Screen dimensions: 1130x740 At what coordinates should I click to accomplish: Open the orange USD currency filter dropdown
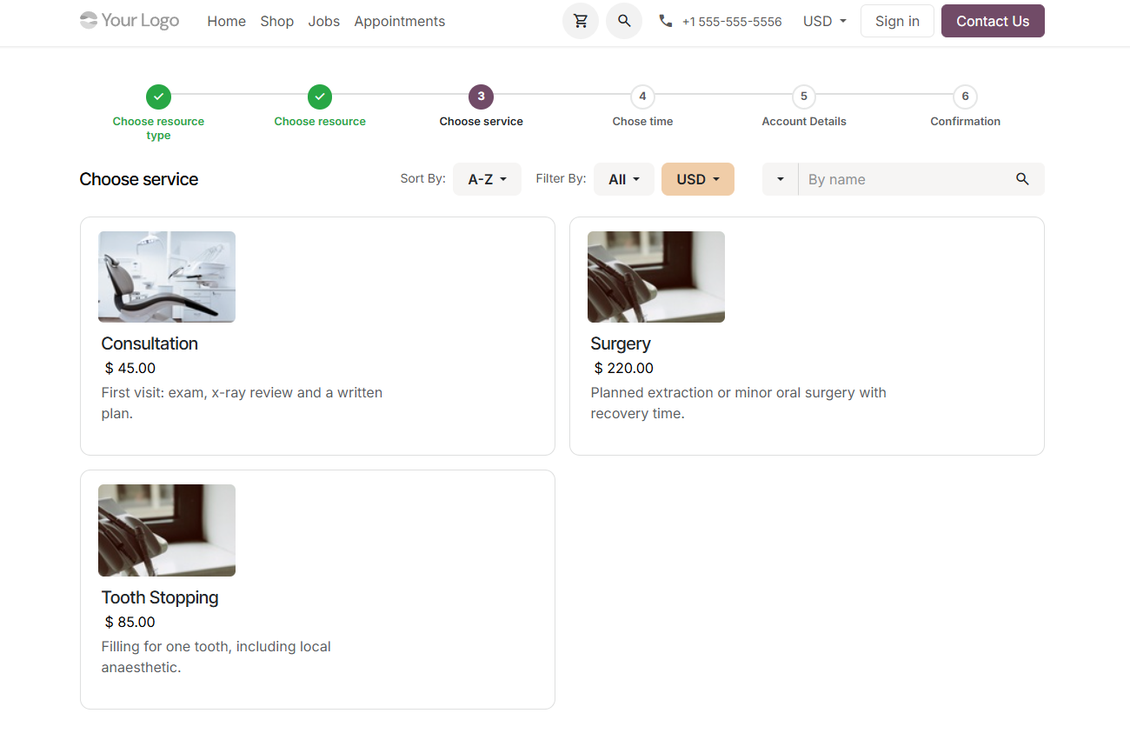tap(698, 179)
